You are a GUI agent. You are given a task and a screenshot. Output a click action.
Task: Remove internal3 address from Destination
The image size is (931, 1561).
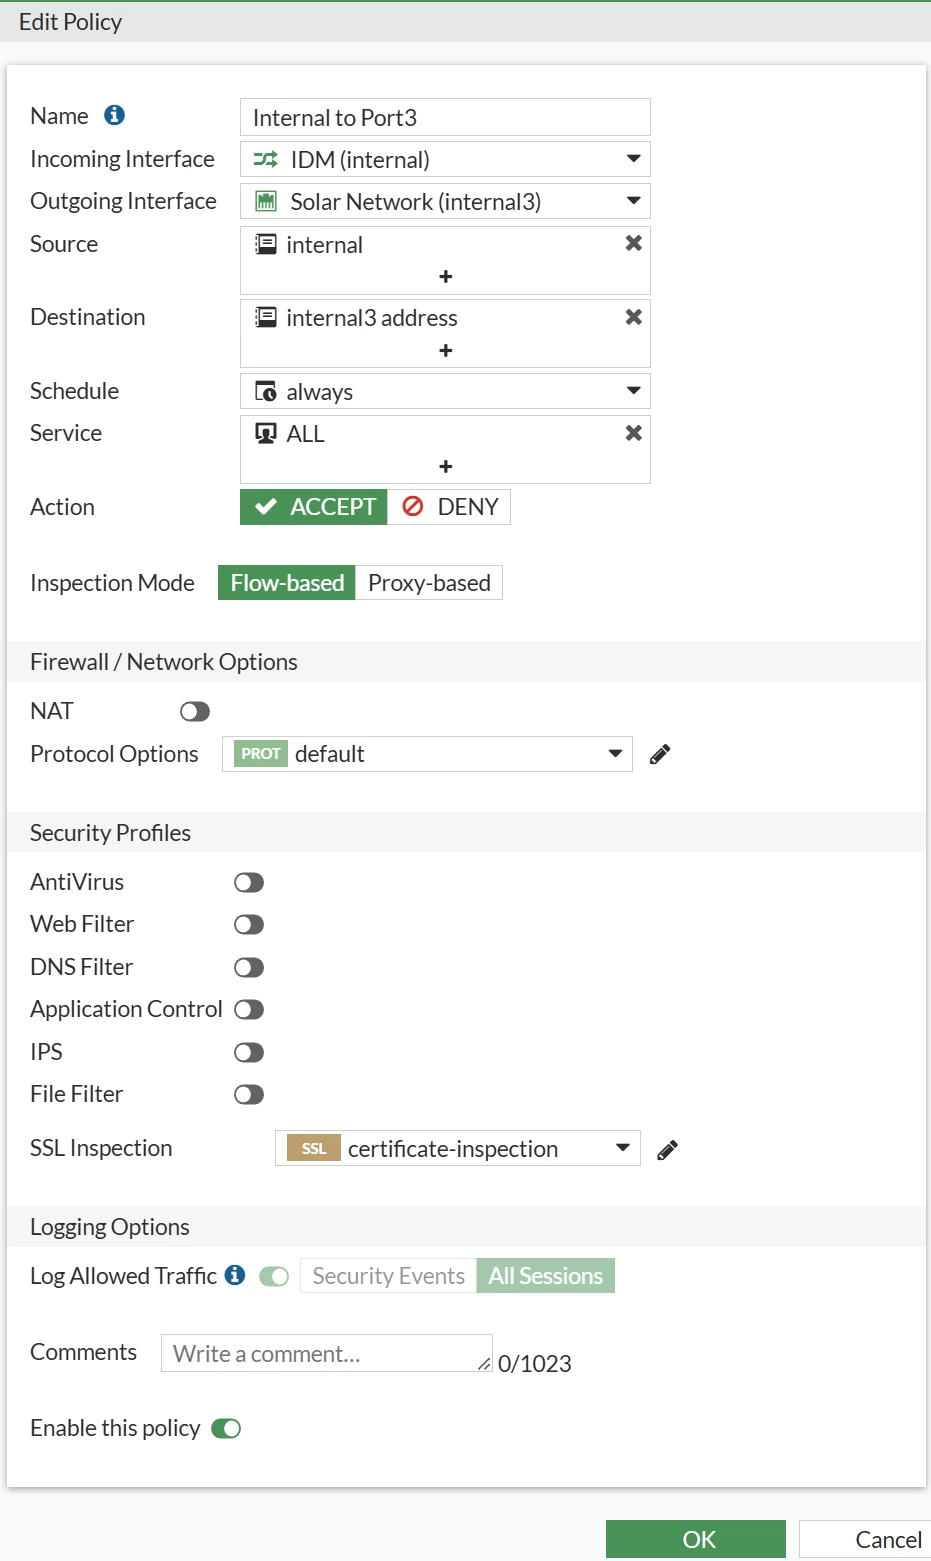[x=633, y=317]
